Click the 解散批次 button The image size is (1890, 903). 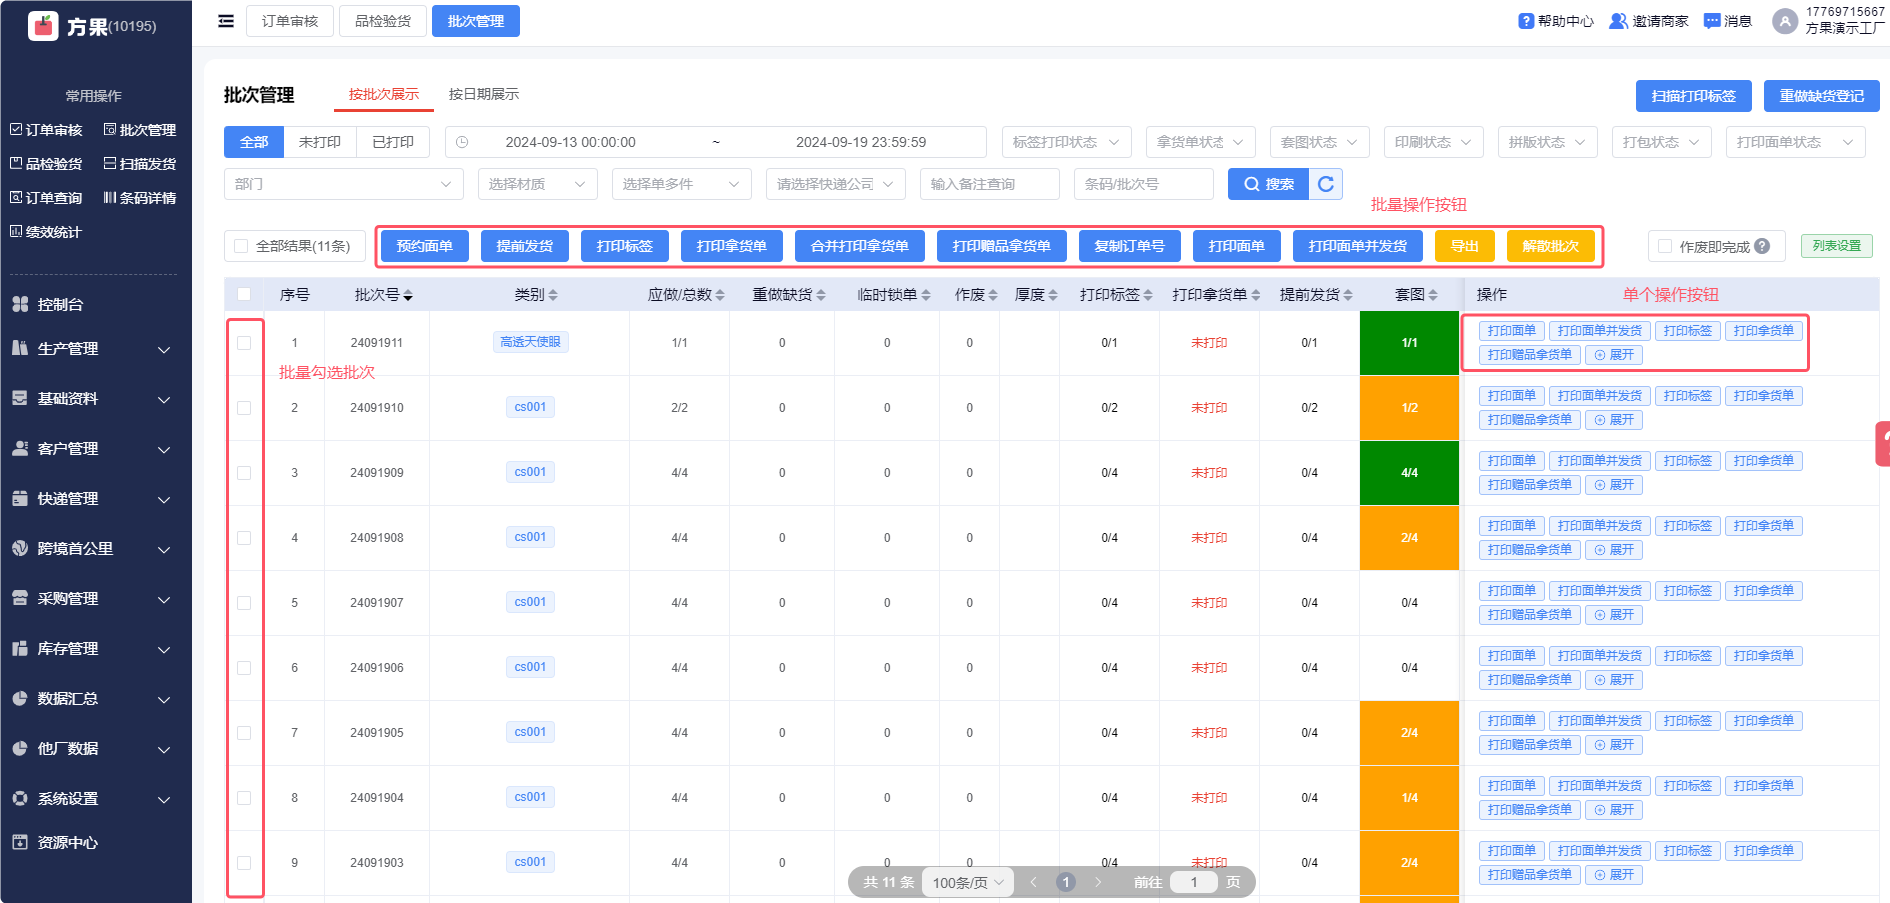[1550, 246]
